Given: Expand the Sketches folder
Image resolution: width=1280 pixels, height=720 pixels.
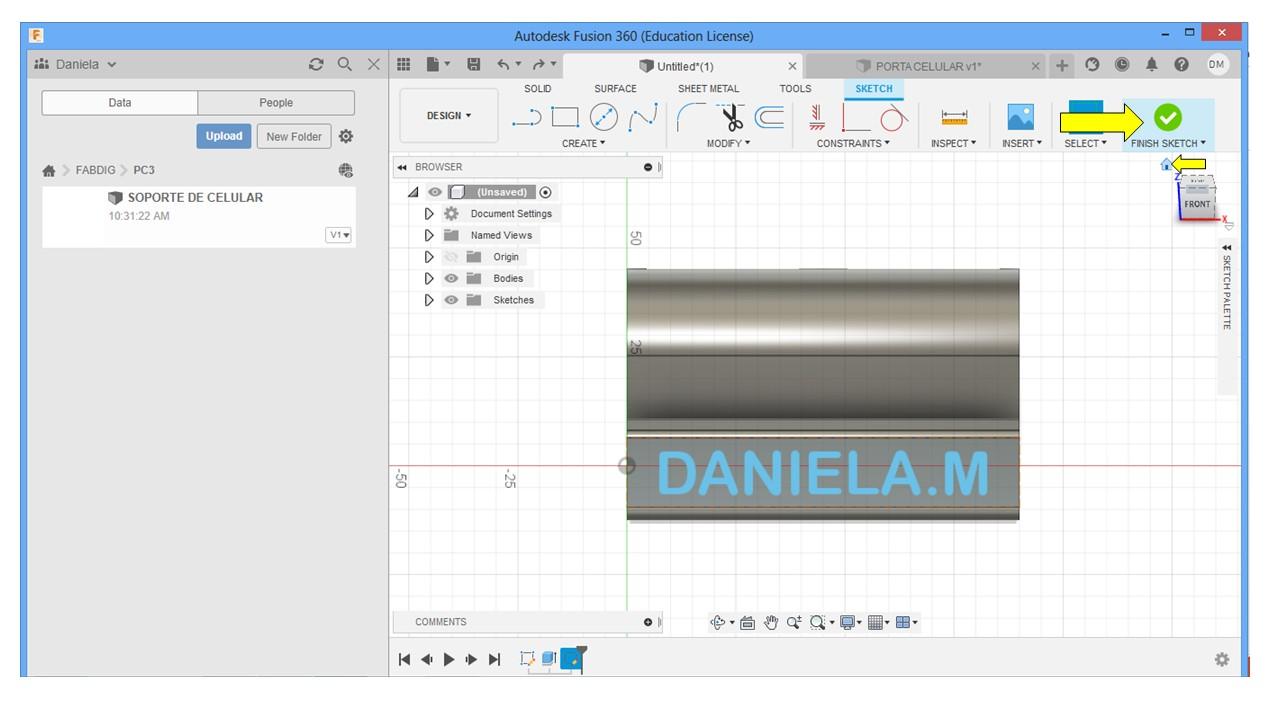Looking at the screenshot, I should coord(429,300).
